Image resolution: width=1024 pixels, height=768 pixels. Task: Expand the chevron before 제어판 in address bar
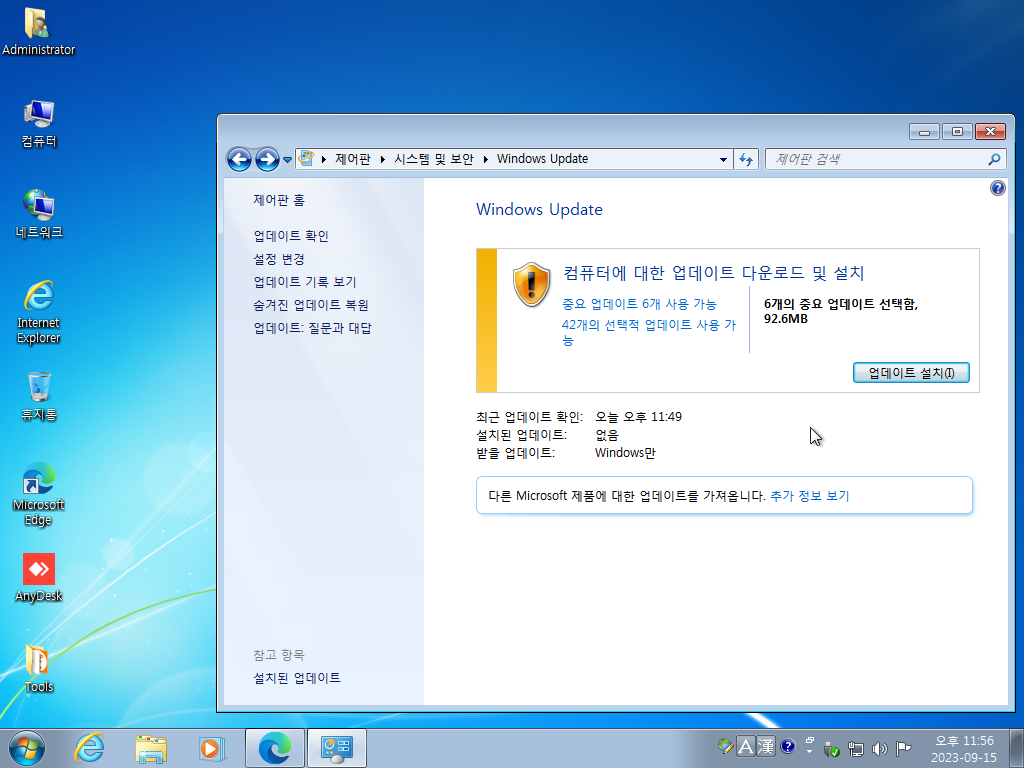(324, 159)
